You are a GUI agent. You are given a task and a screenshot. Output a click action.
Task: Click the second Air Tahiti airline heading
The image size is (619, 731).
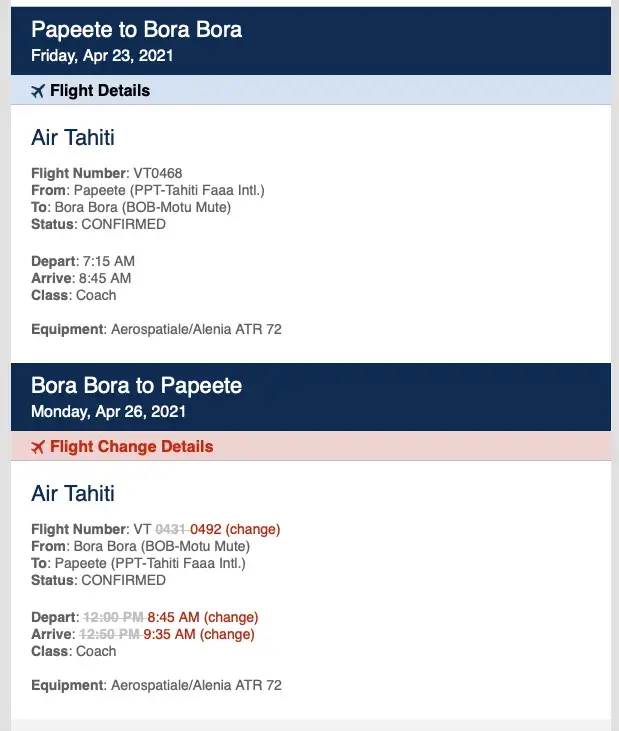73,493
